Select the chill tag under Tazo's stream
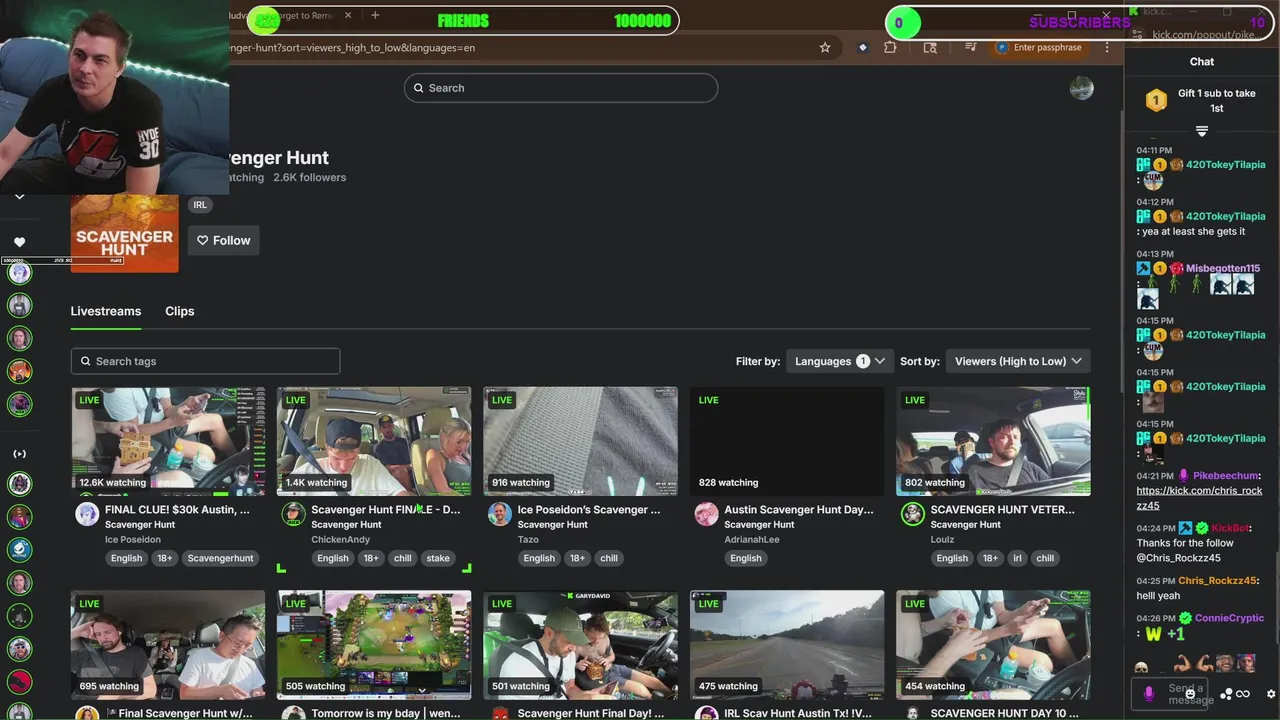1280x720 pixels. (609, 558)
